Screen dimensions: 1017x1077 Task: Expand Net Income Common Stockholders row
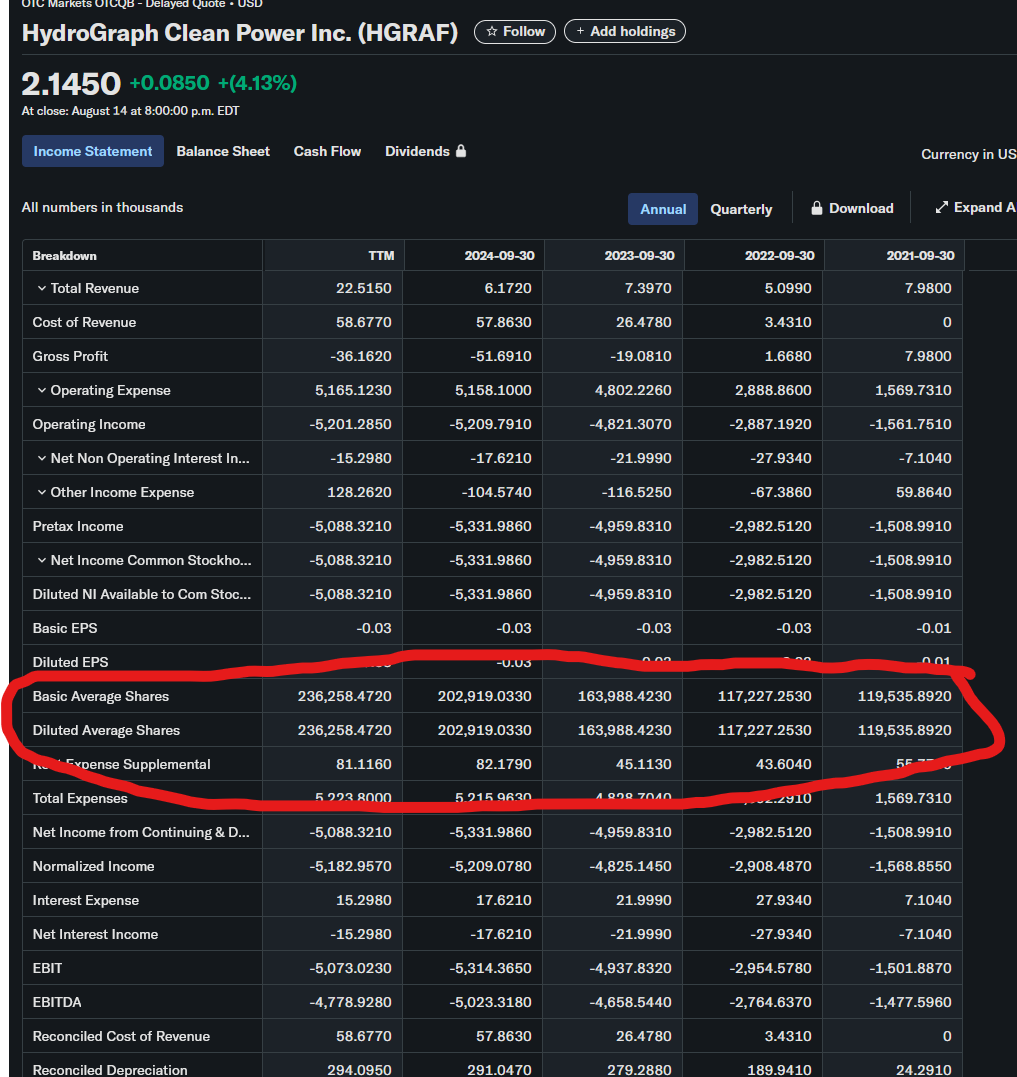click(x=42, y=560)
